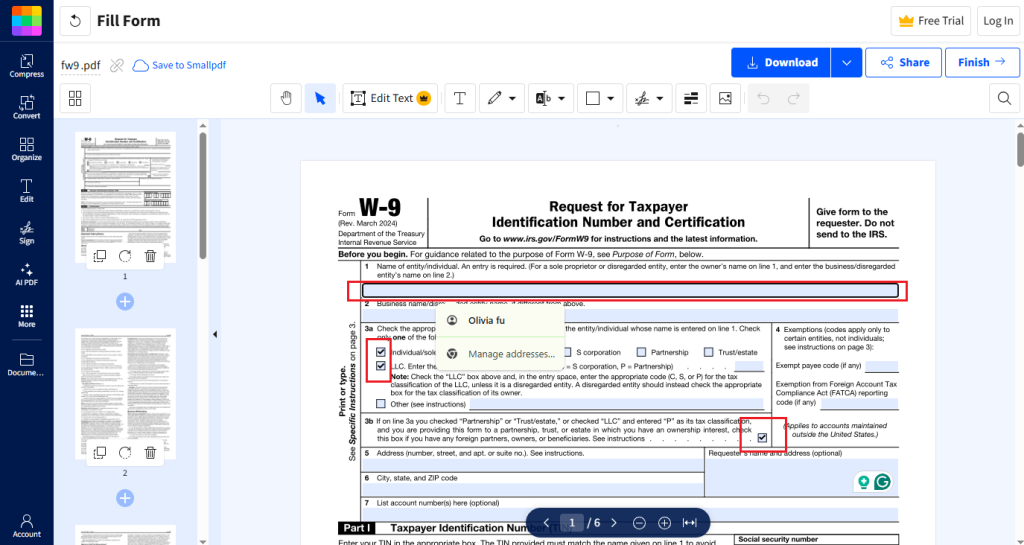This screenshot has width=1024, height=545.
Task: Zoom in with the plus button
Action: [x=664, y=523]
